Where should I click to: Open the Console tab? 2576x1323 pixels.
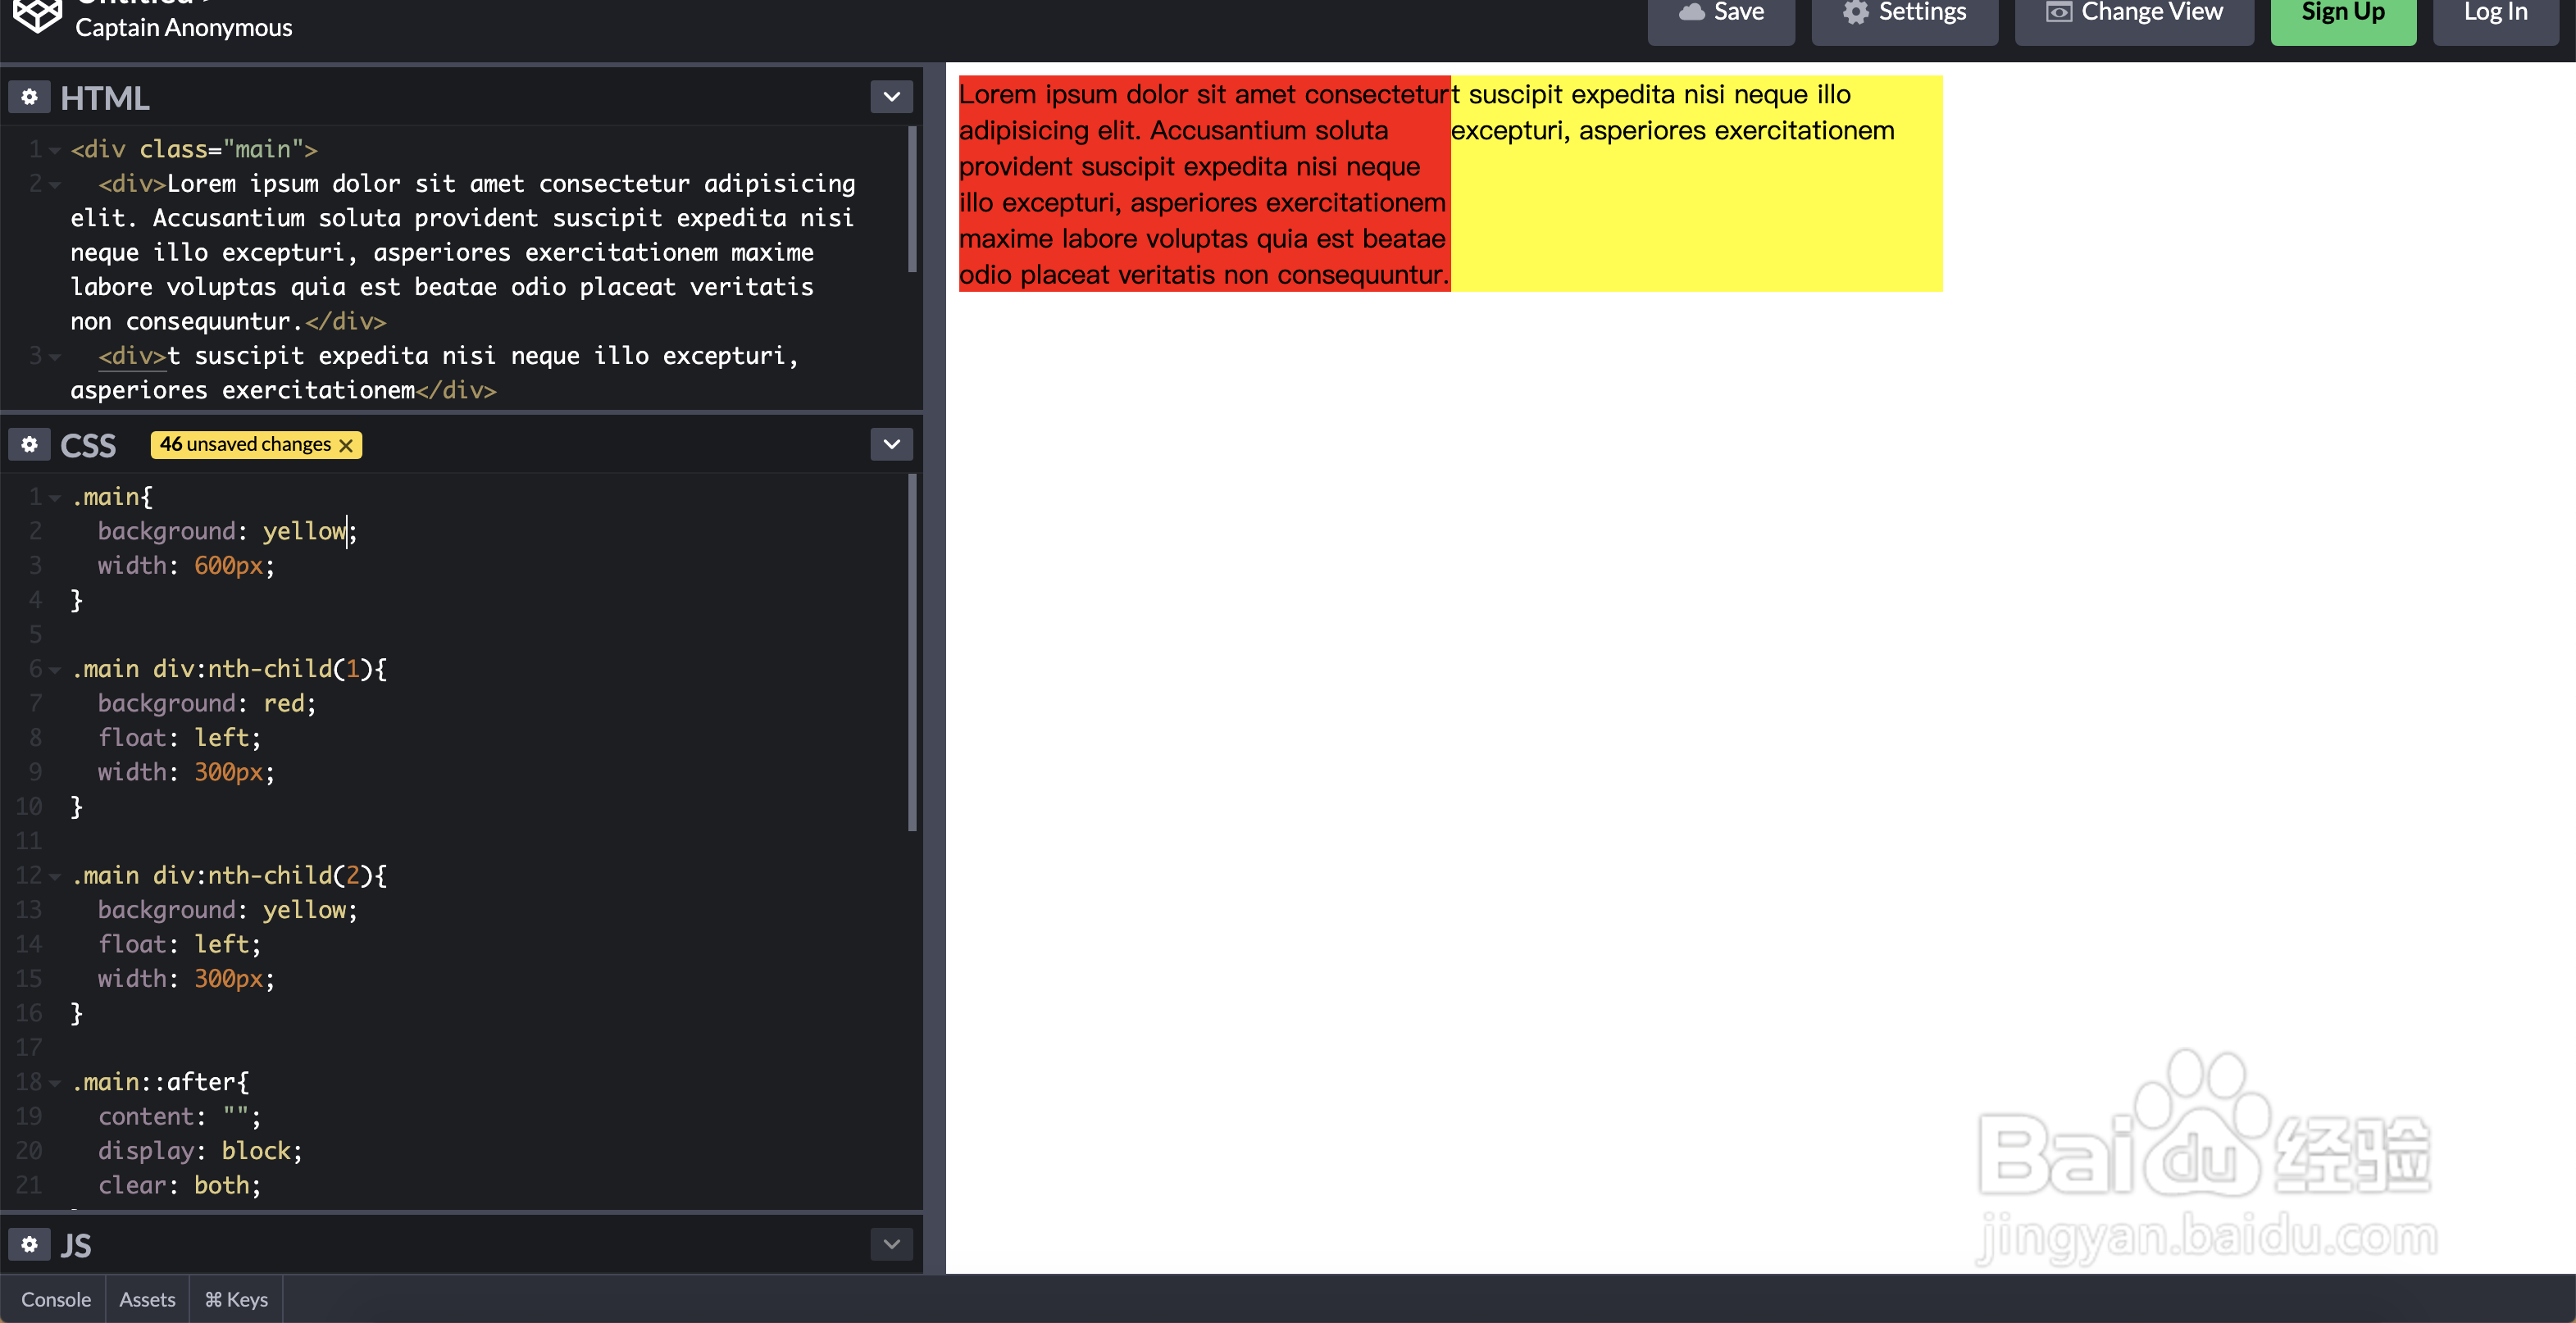point(56,1299)
